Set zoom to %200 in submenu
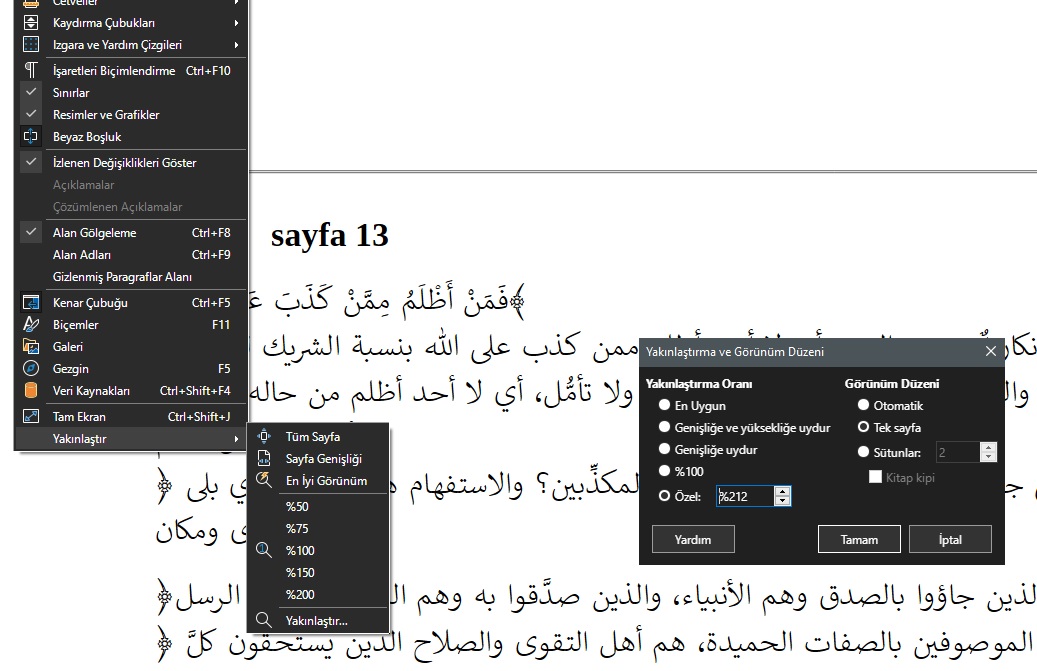Viewport: 1037px width, 671px height. tap(318, 594)
